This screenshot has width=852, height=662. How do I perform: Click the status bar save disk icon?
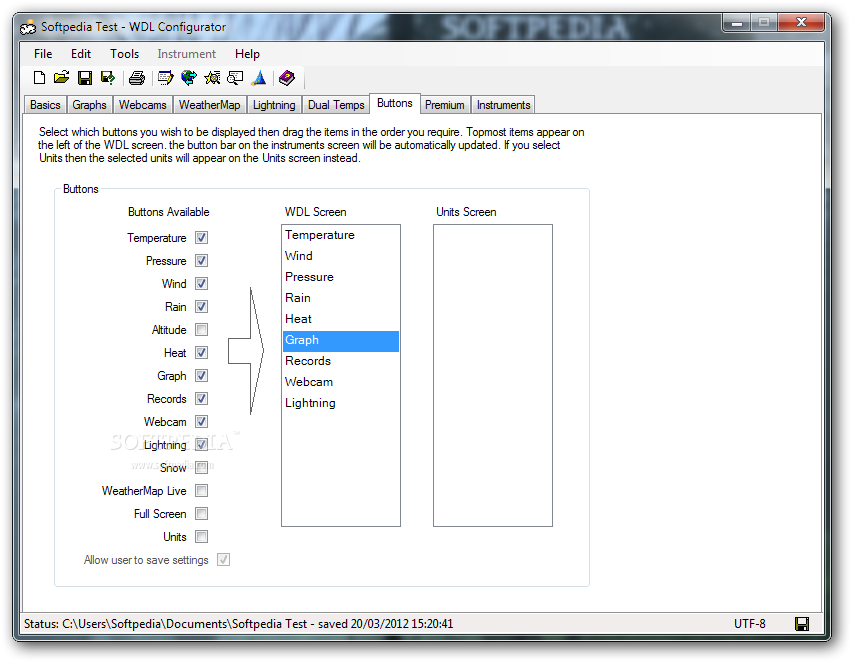(x=801, y=623)
